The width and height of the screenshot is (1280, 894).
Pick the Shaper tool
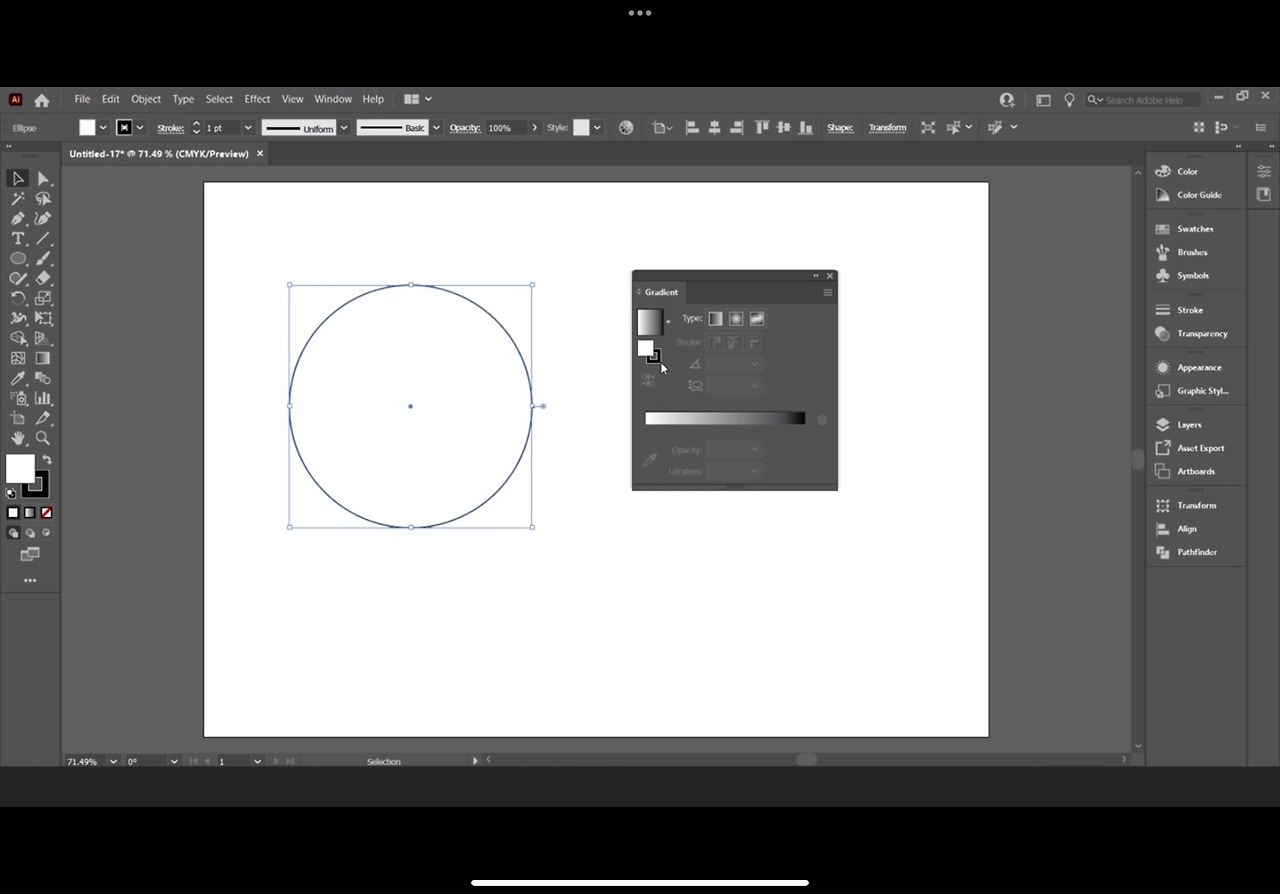click(18, 278)
